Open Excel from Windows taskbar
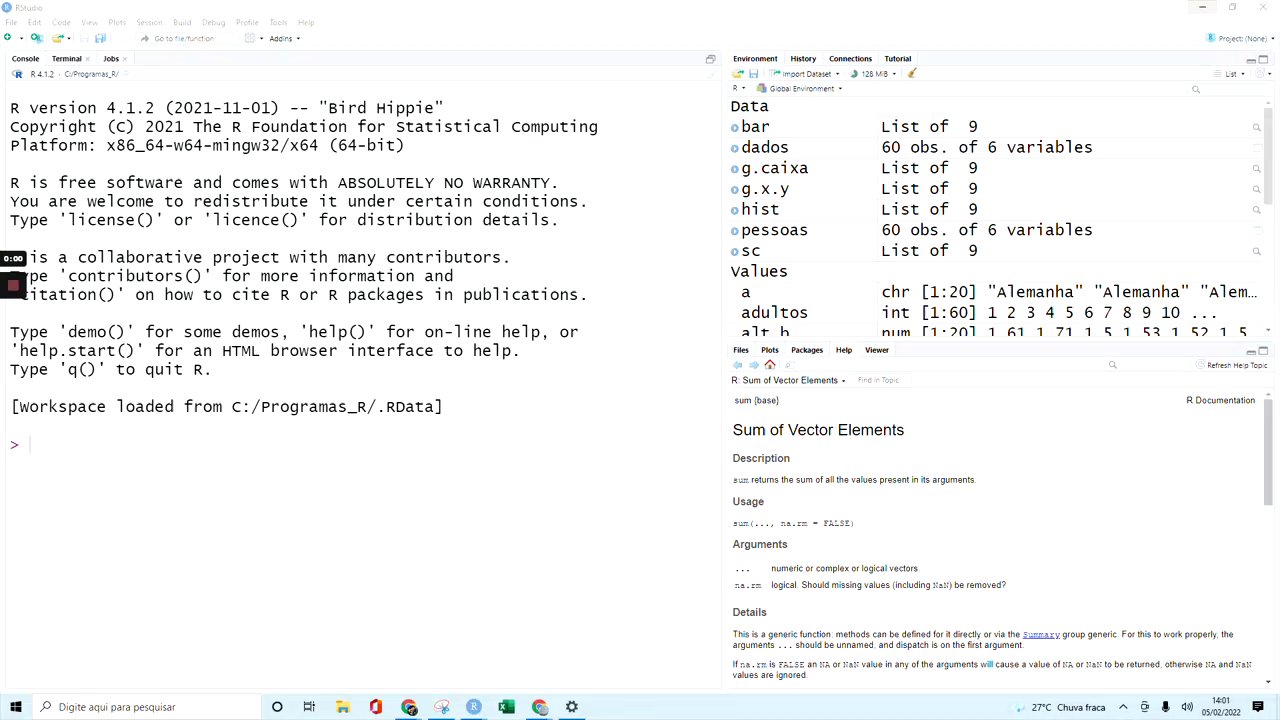The image size is (1280, 720). coord(507,707)
